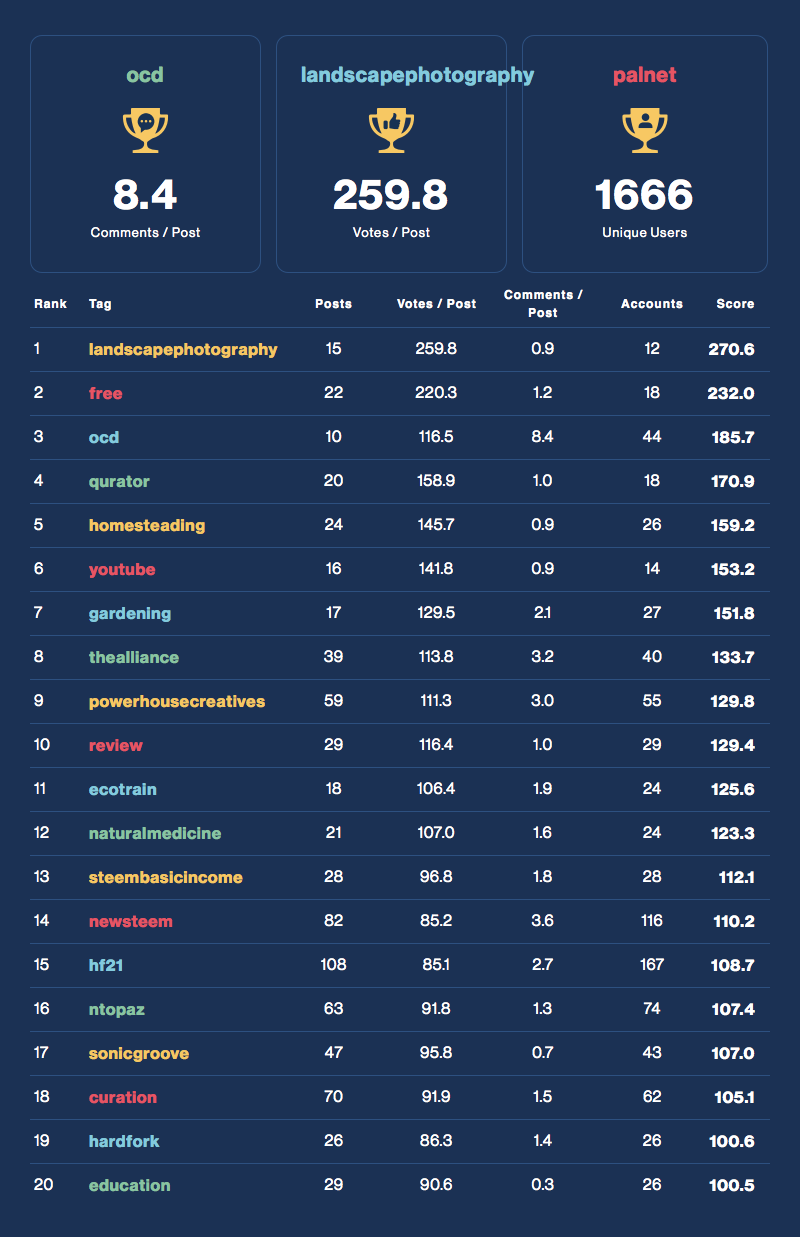Open the free tag in the table

point(105,393)
